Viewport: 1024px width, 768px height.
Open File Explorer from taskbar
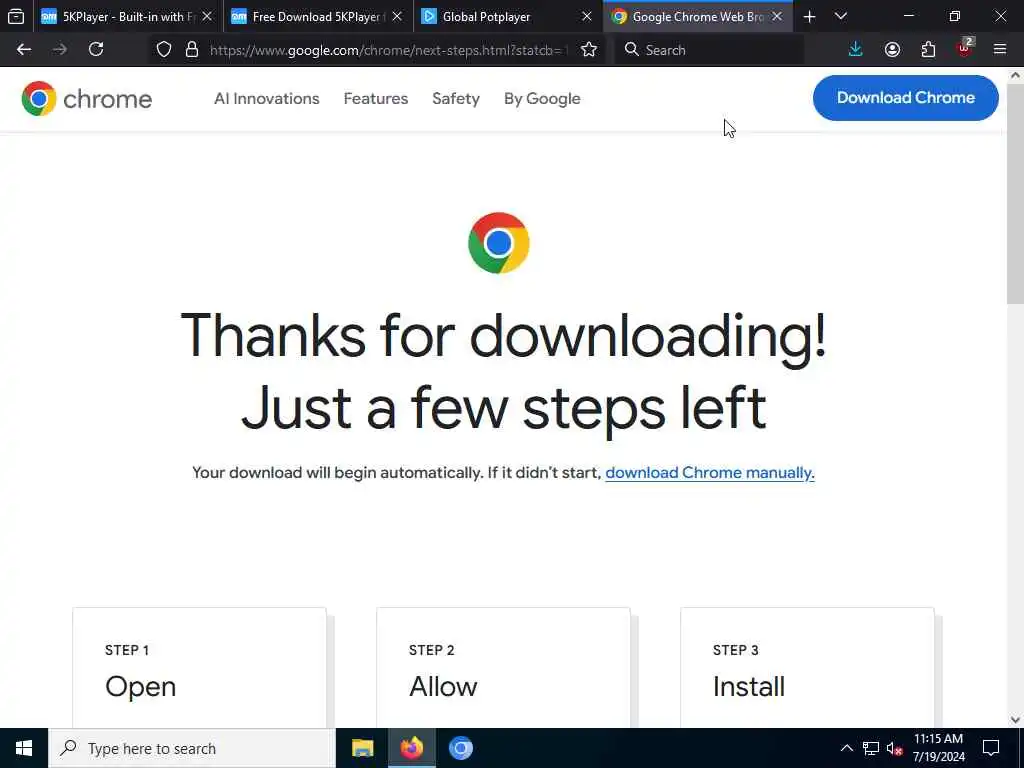pyautogui.click(x=362, y=748)
